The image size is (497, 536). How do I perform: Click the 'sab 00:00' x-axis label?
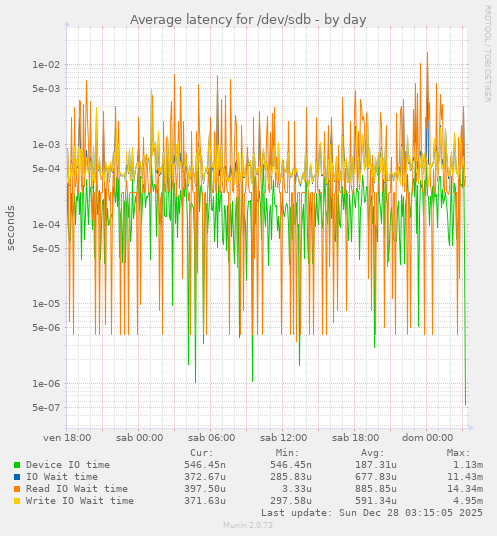[139, 438]
